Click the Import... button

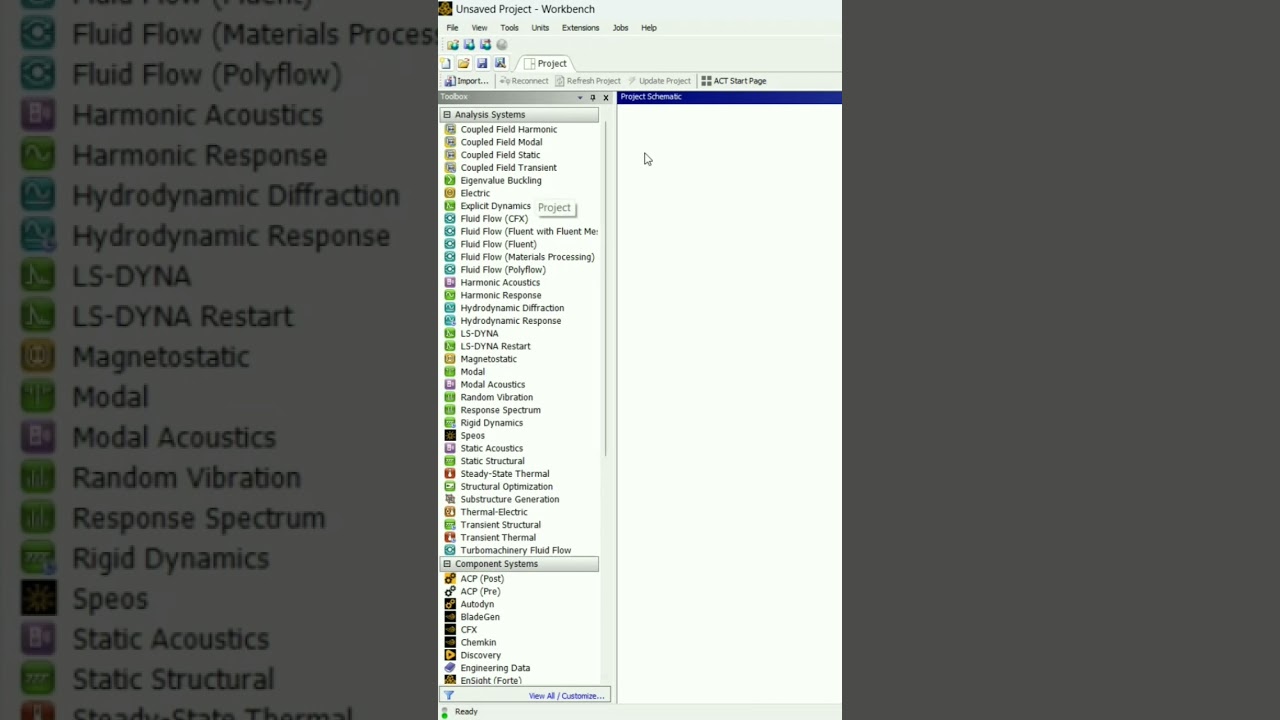[466, 81]
